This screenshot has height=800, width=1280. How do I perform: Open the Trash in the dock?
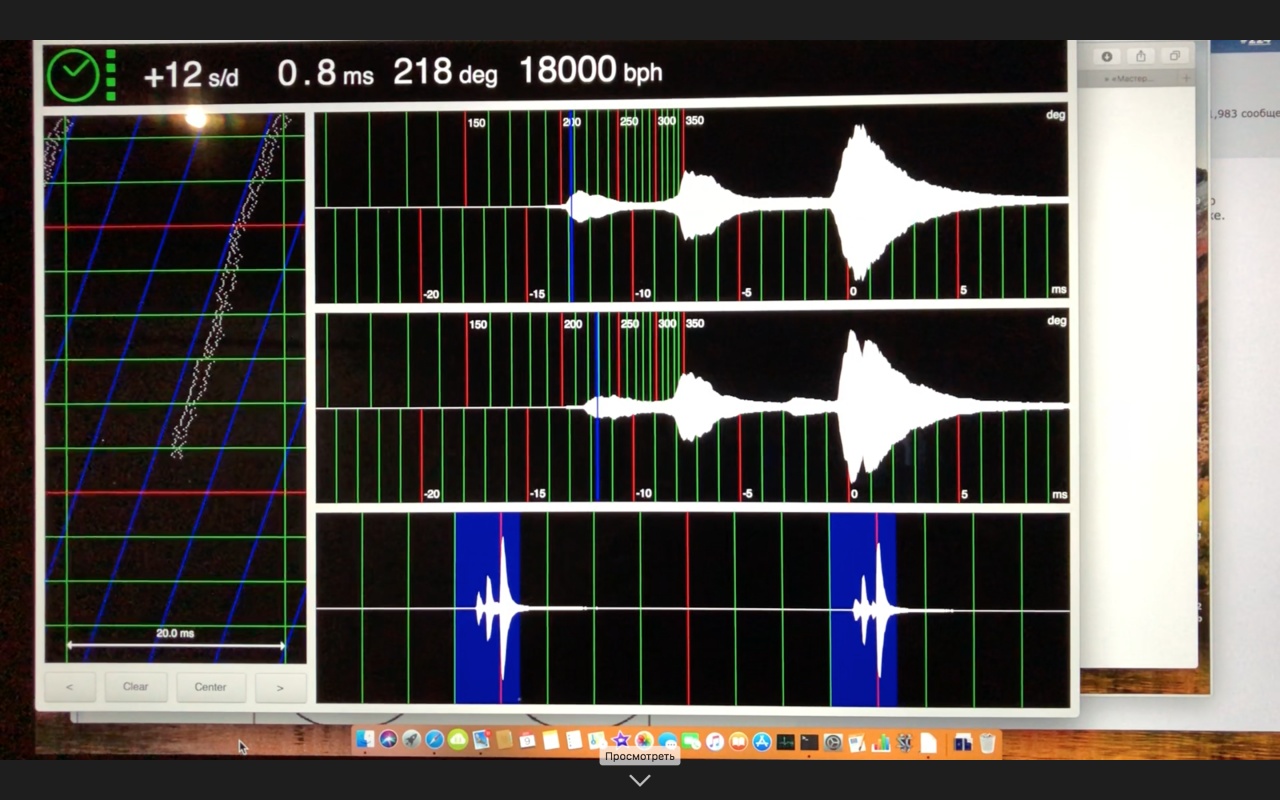987,741
